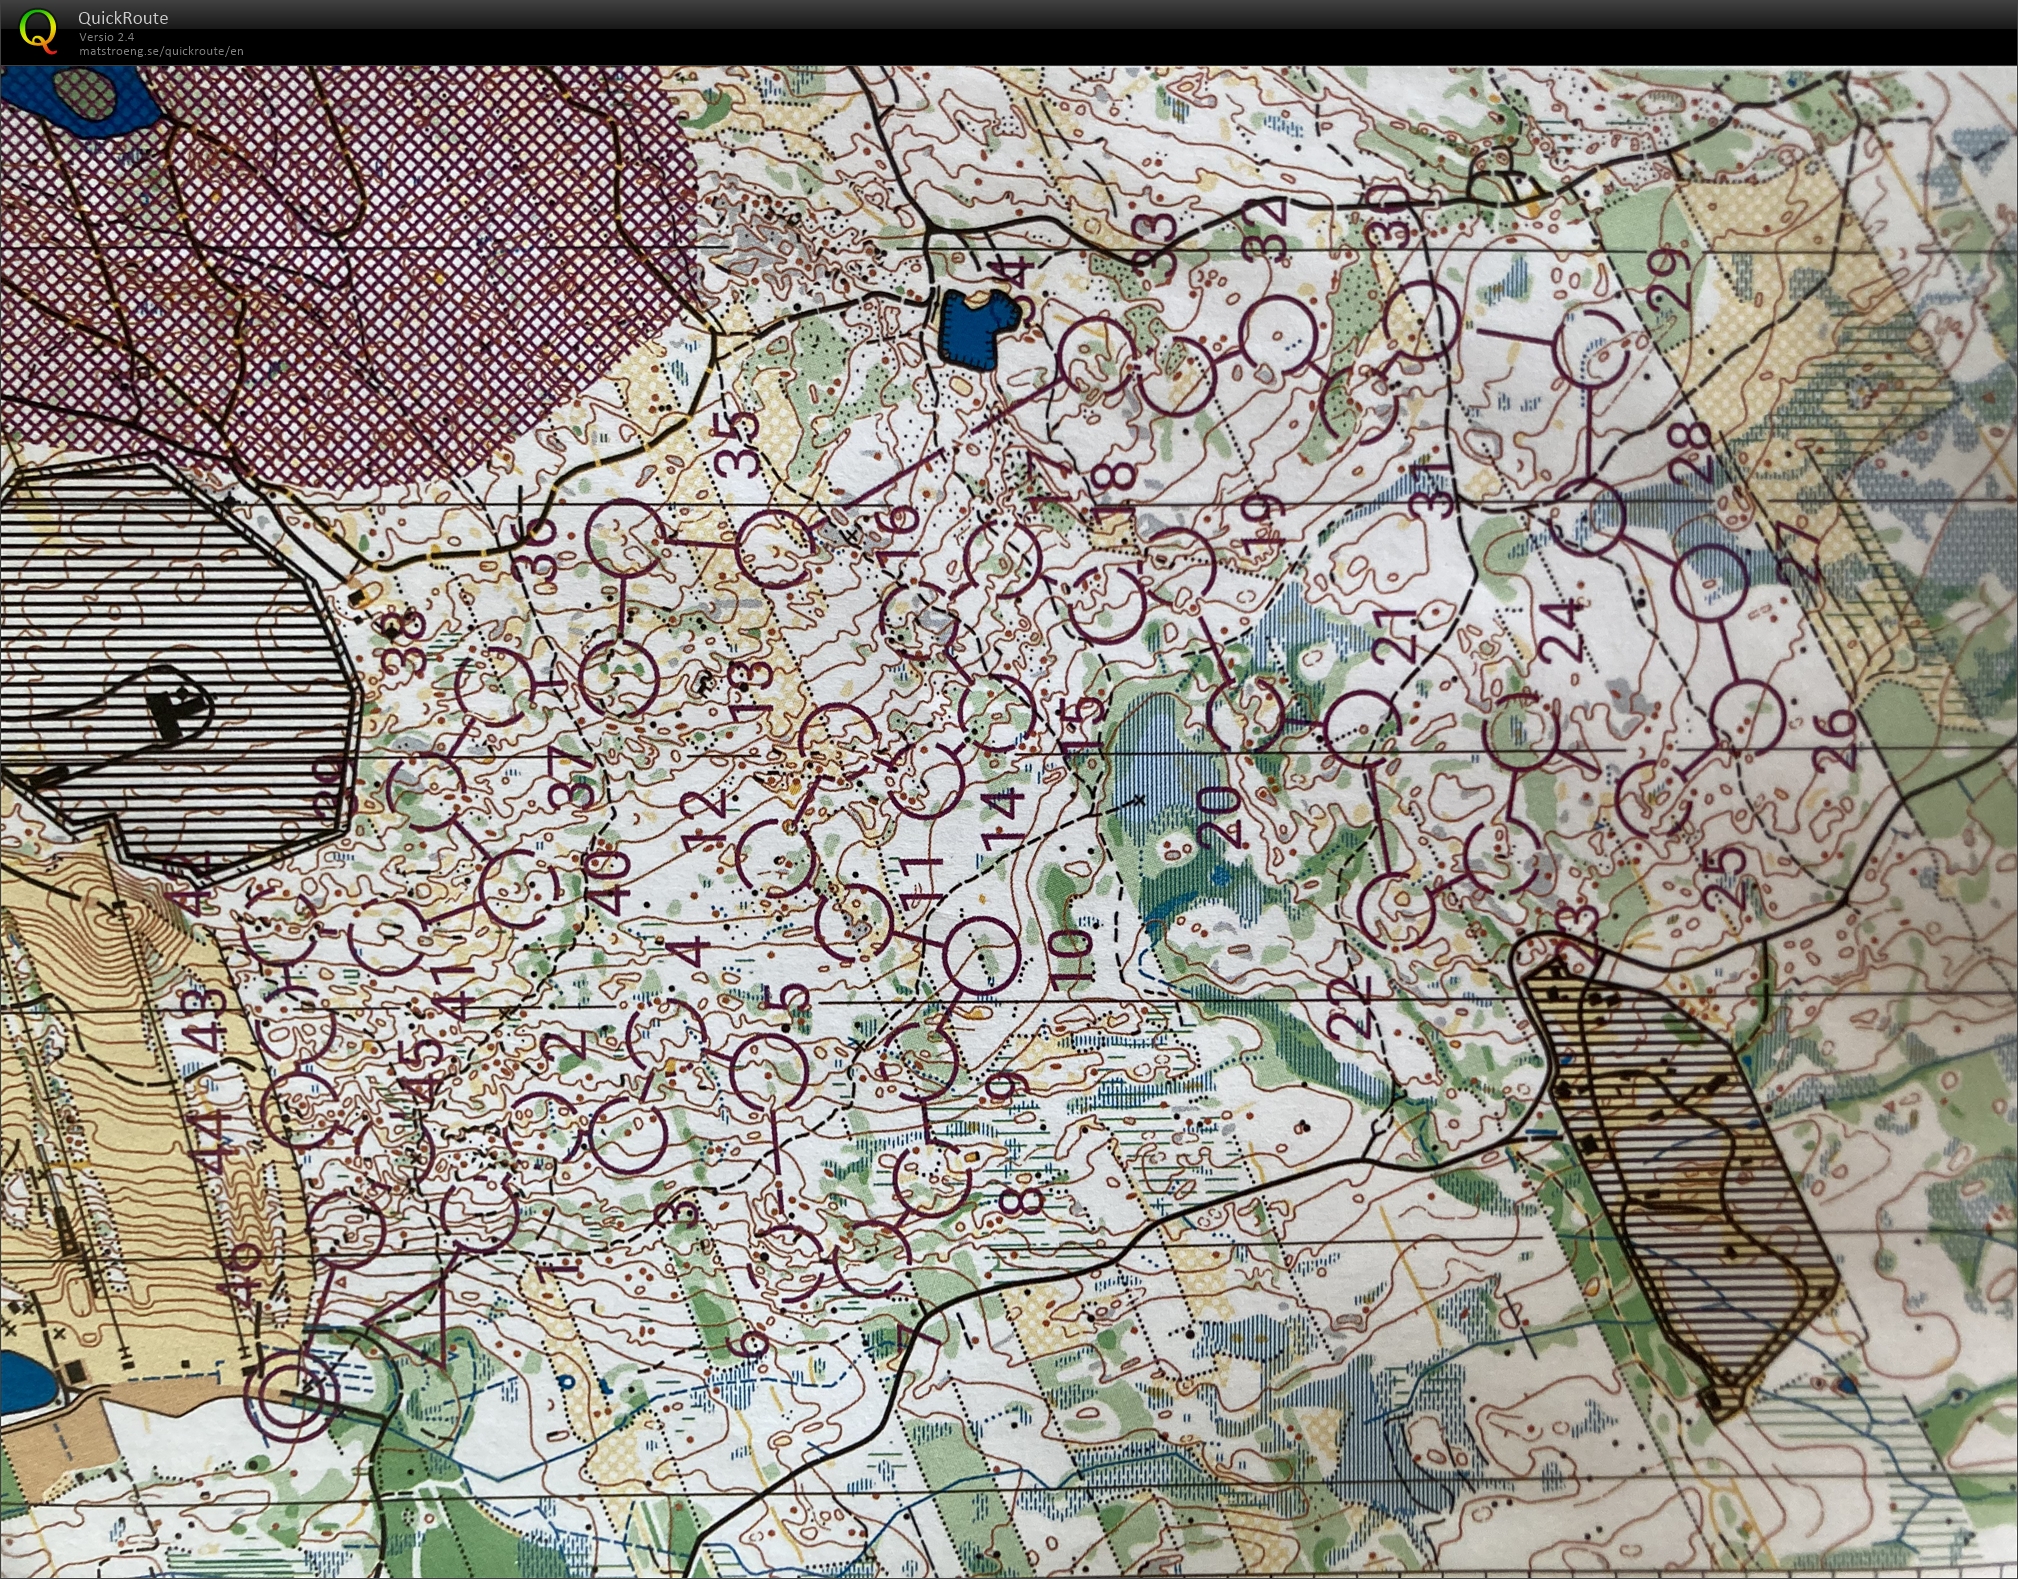Click control number 28 label

[1691, 451]
